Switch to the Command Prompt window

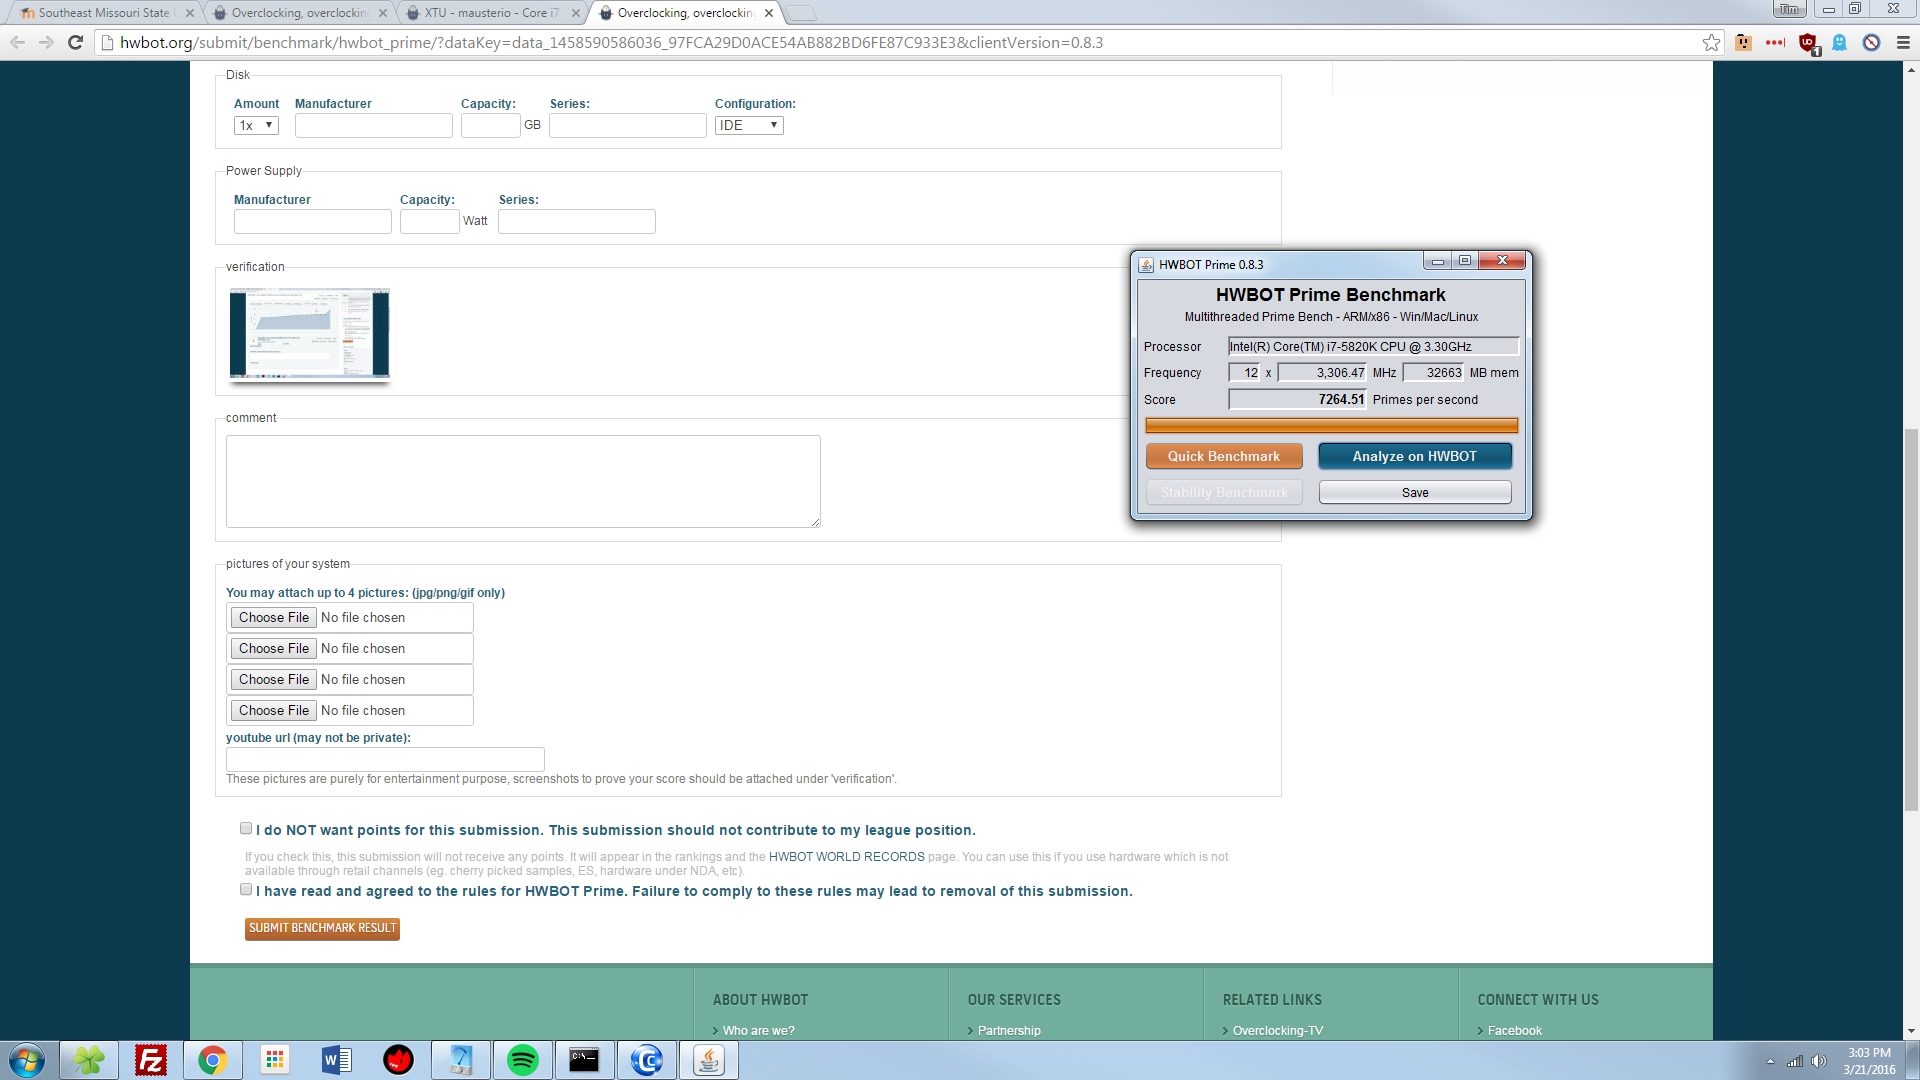coord(585,1060)
